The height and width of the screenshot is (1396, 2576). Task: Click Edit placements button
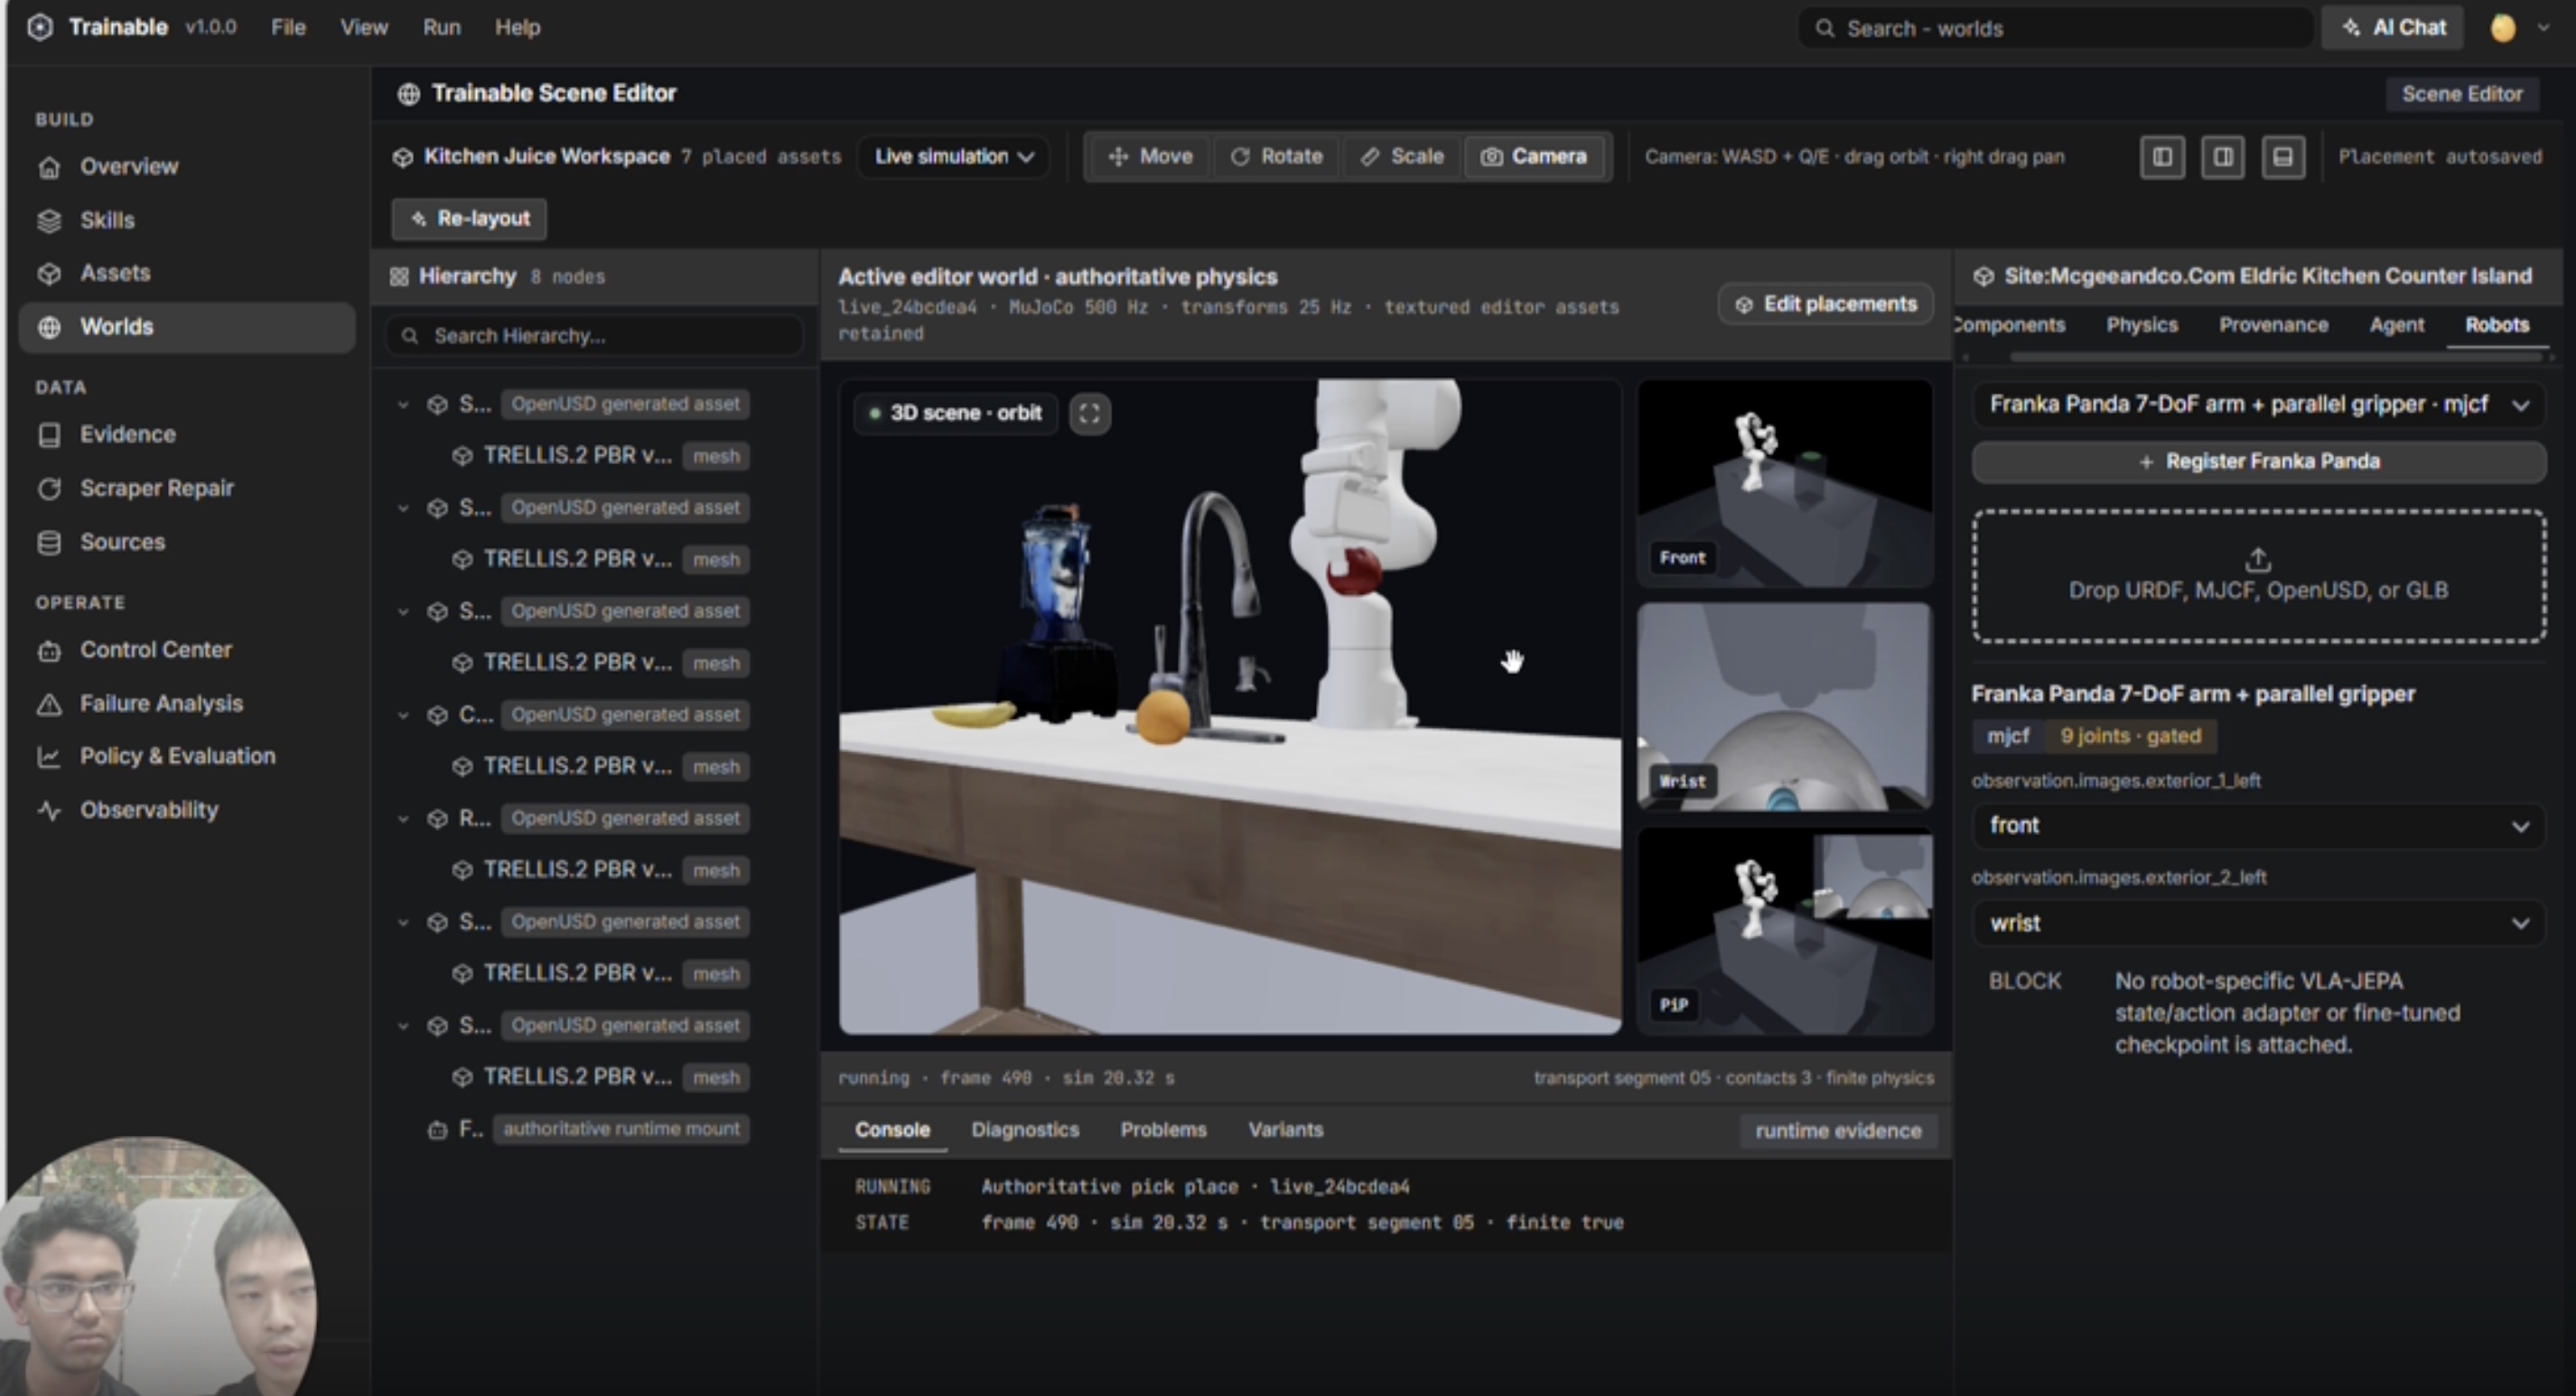1826,304
